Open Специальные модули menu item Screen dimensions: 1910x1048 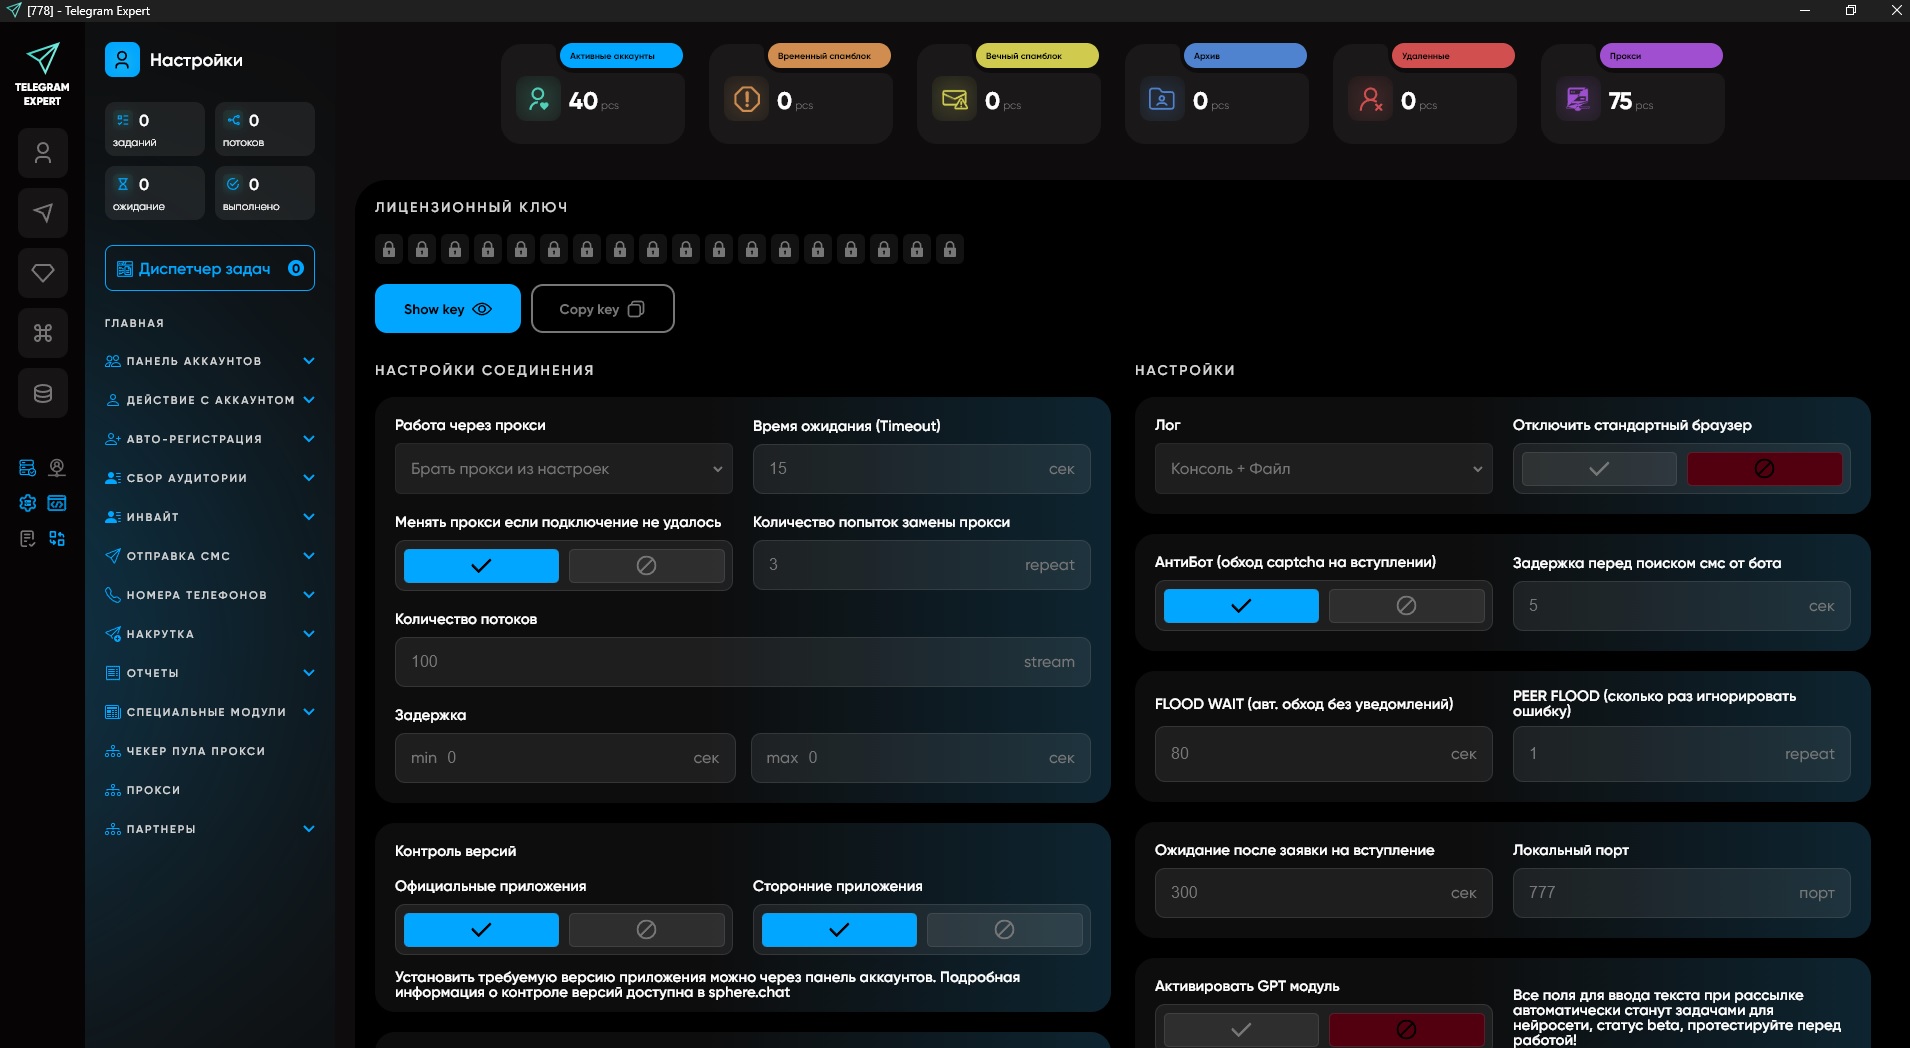210,712
